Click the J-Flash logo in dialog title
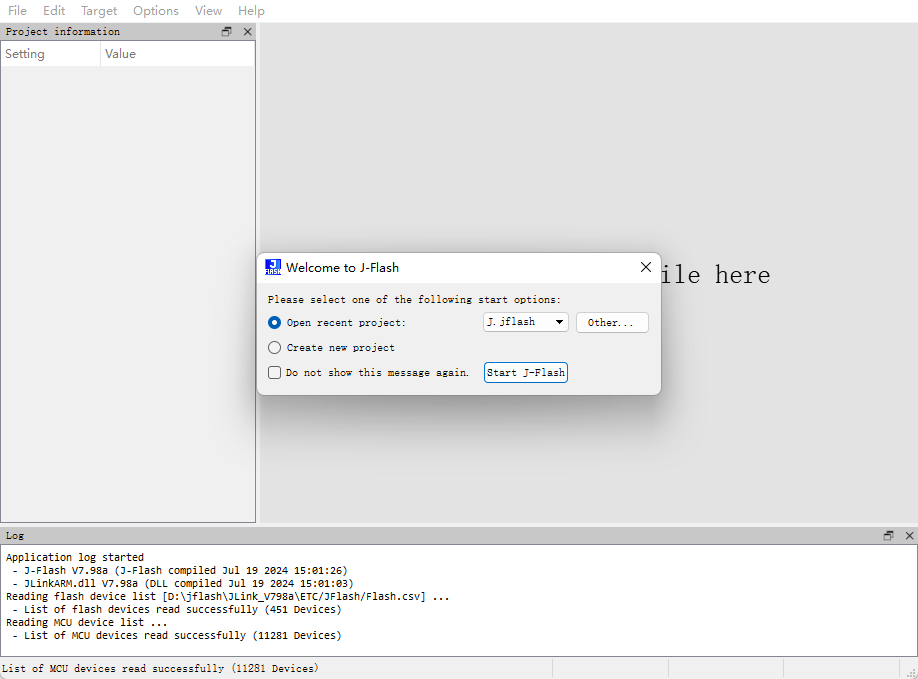 [273, 267]
